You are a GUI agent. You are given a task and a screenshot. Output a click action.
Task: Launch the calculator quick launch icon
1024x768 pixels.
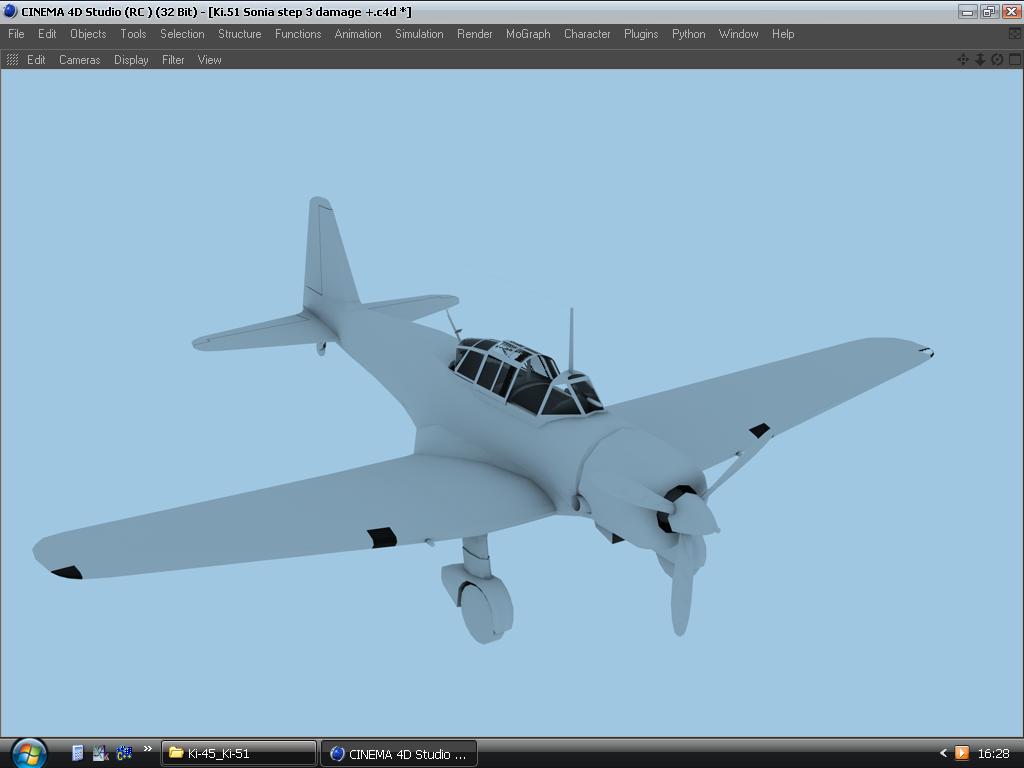pos(78,753)
